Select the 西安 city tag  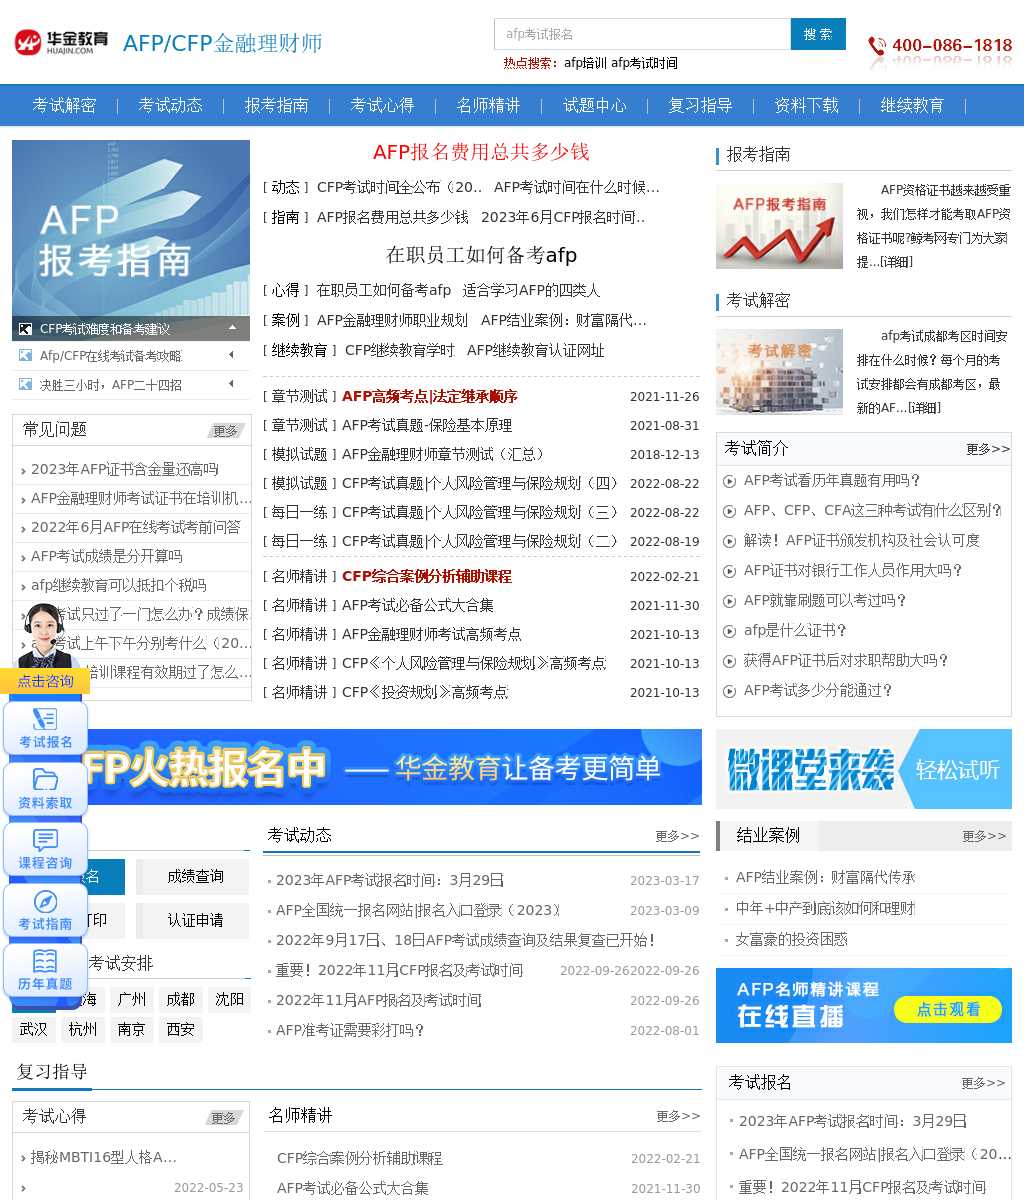click(x=181, y=1029)
